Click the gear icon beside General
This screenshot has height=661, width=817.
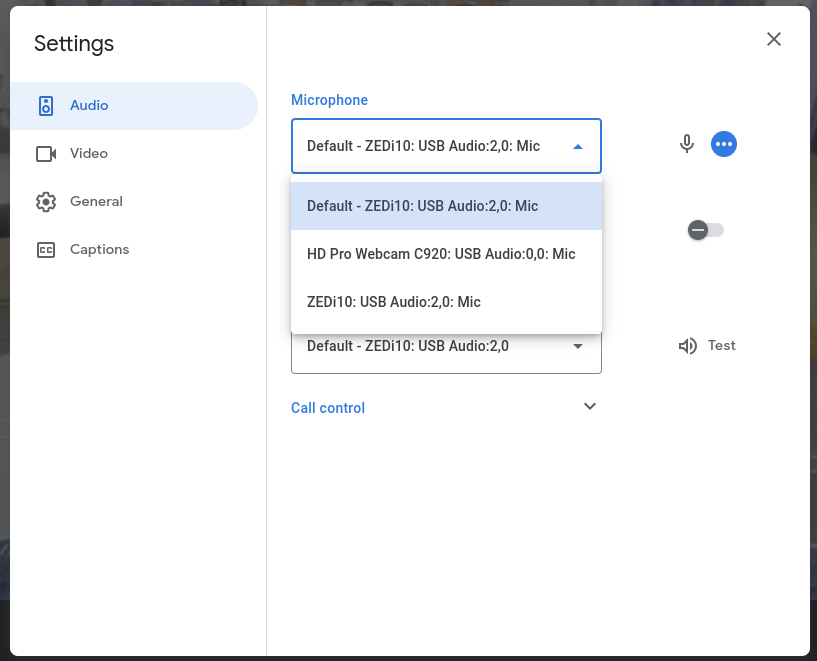pos(46,202)
